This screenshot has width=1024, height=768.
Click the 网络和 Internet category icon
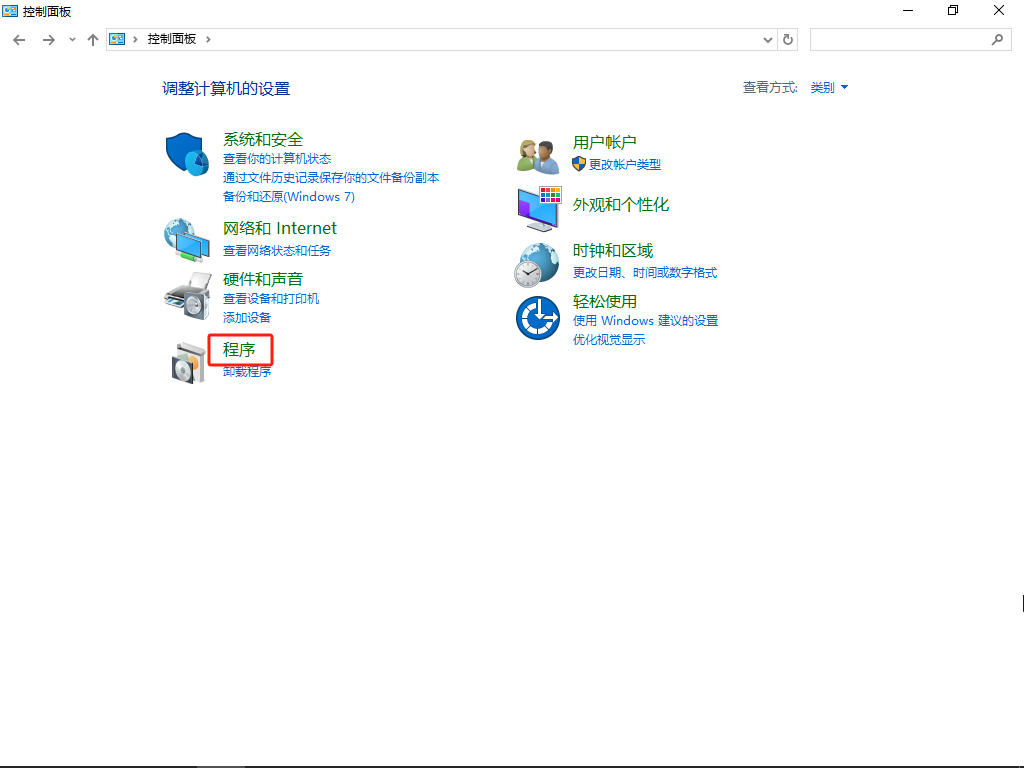coord(186,238)
